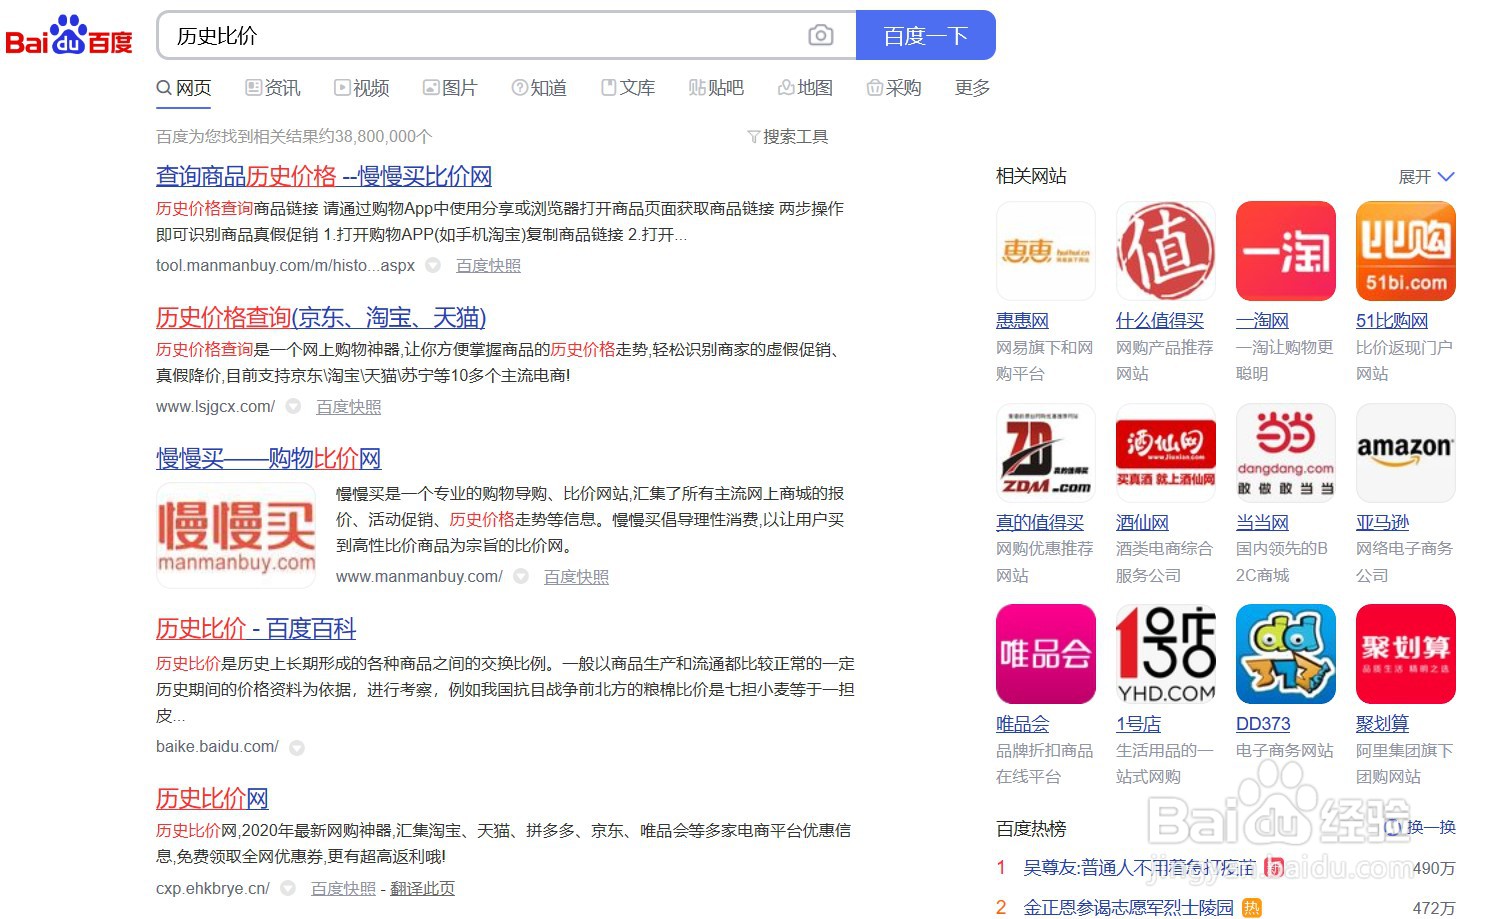This screenshot has height=919, width=1495.
Task: Click shield icon beside baike.baidu.com URL
Action: point(297,747)
